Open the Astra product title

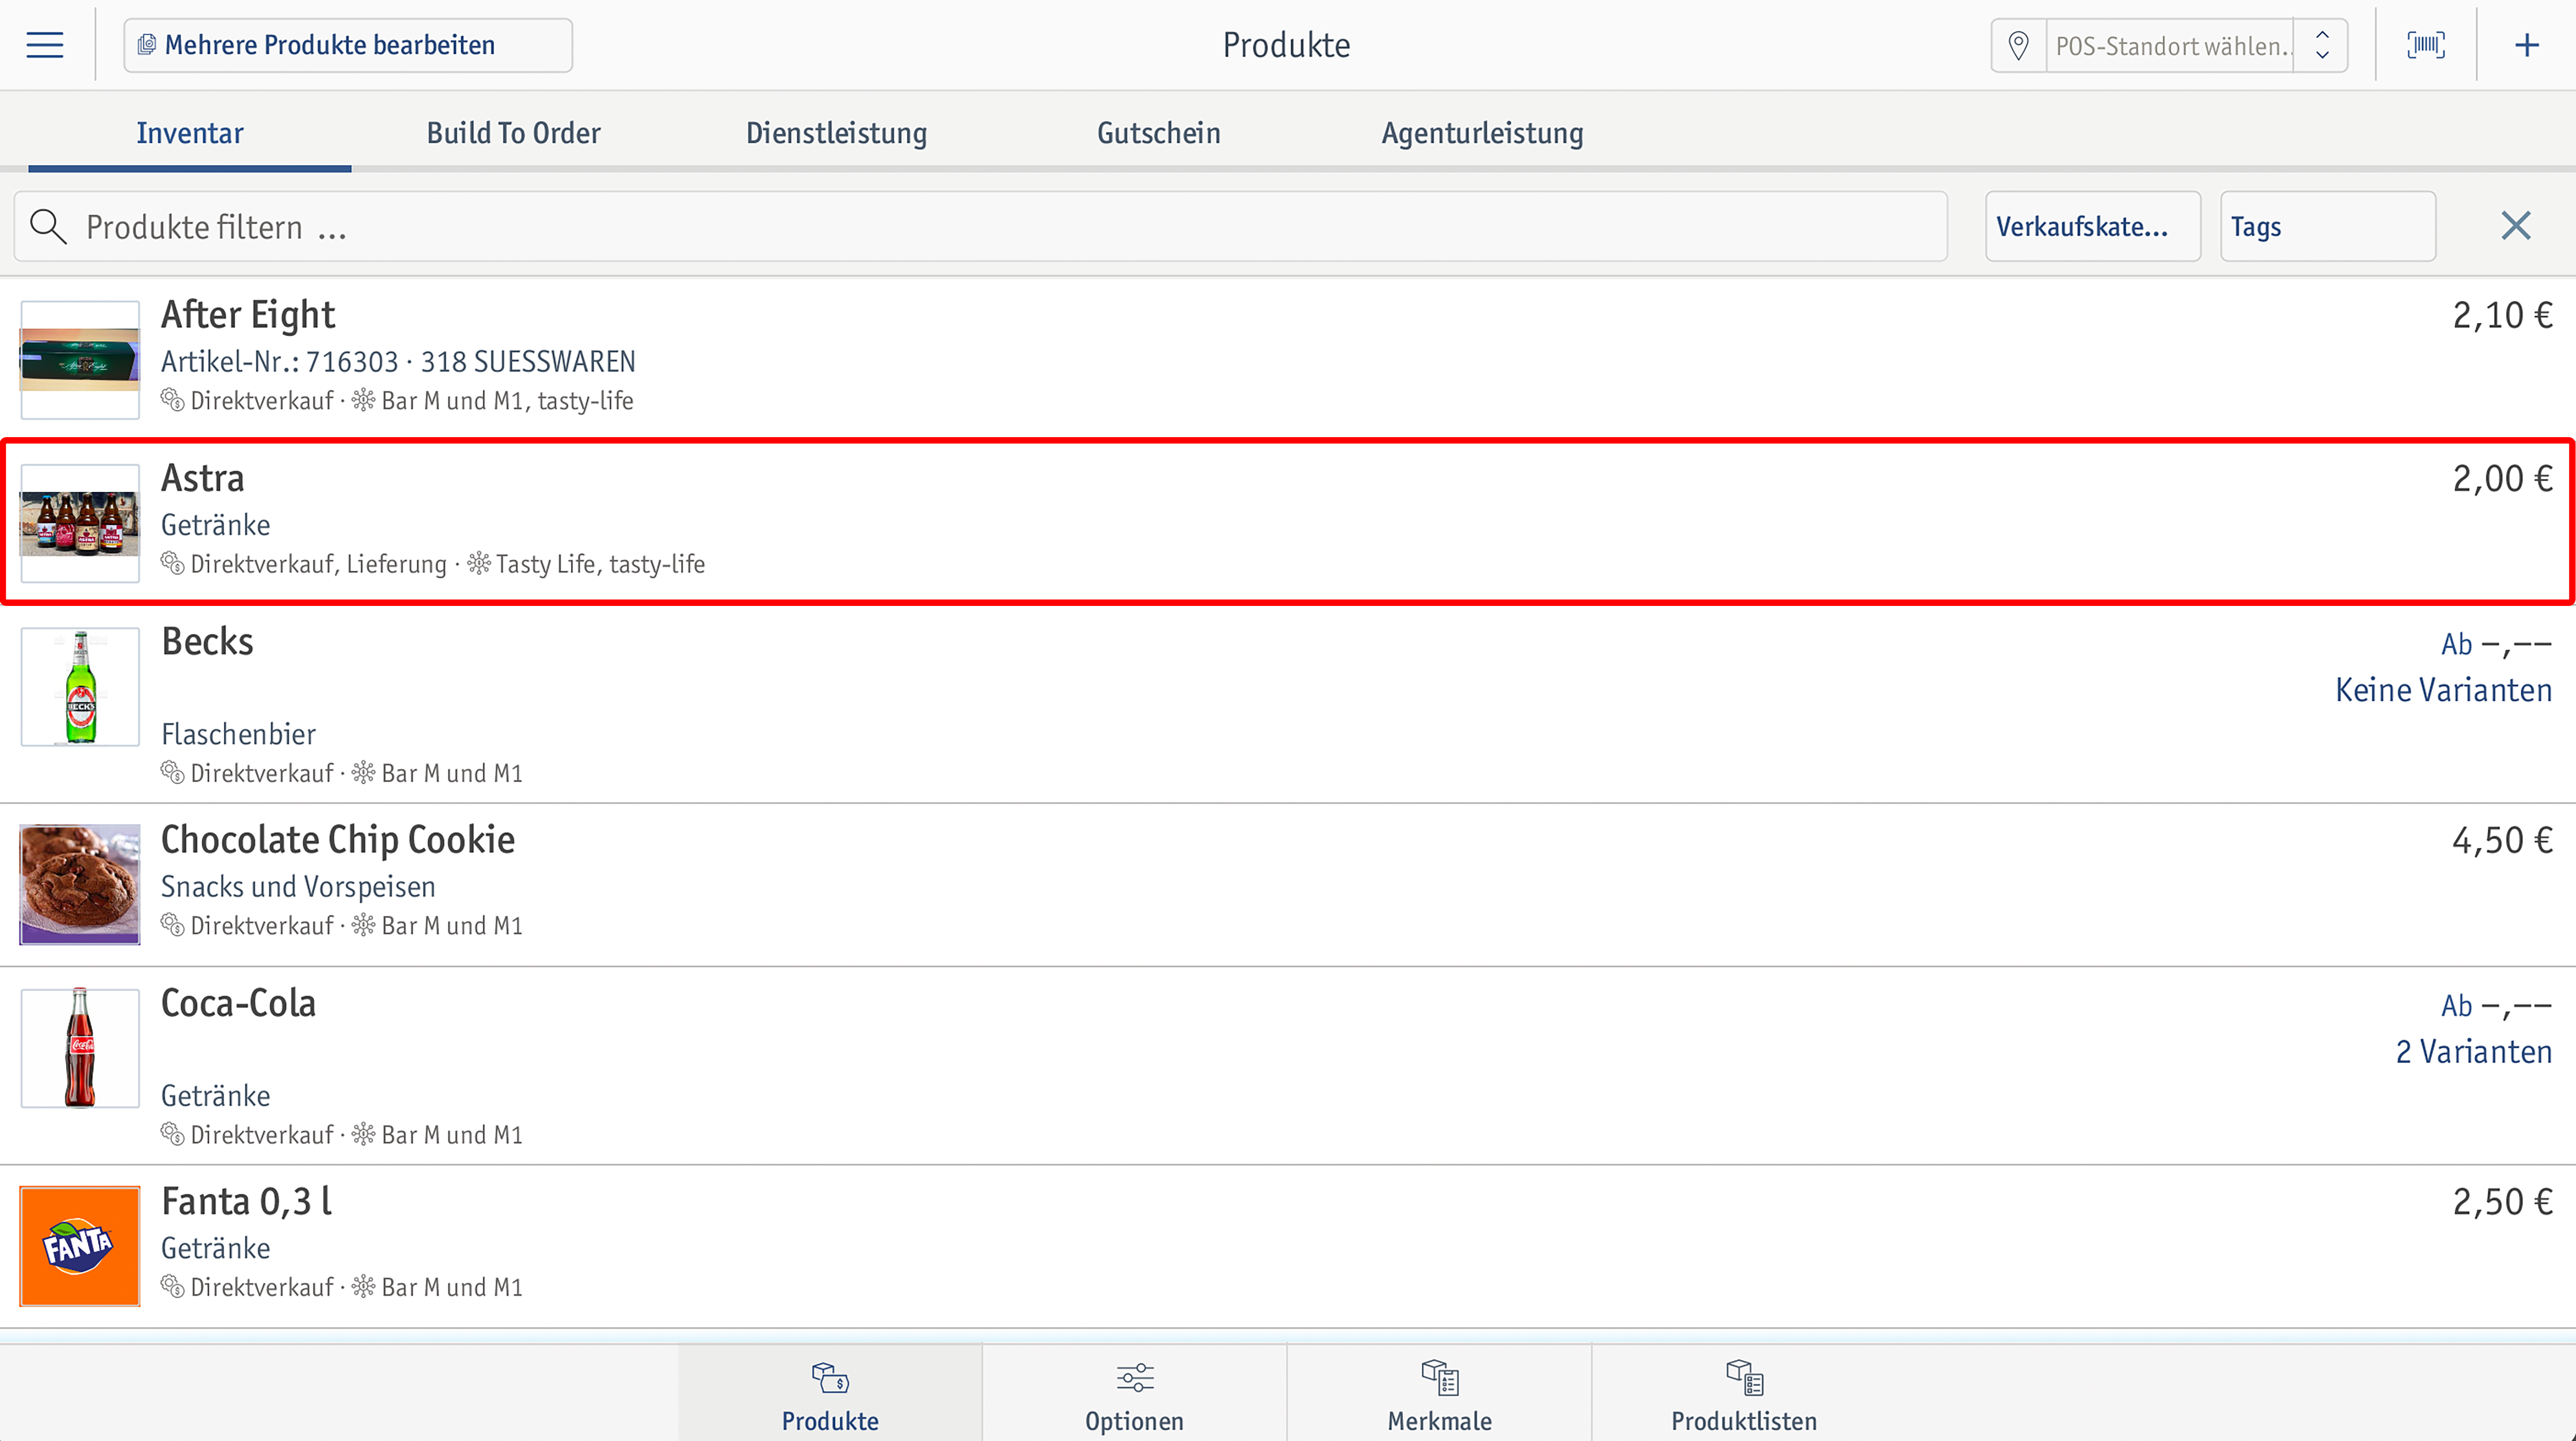tap(203, 478)
